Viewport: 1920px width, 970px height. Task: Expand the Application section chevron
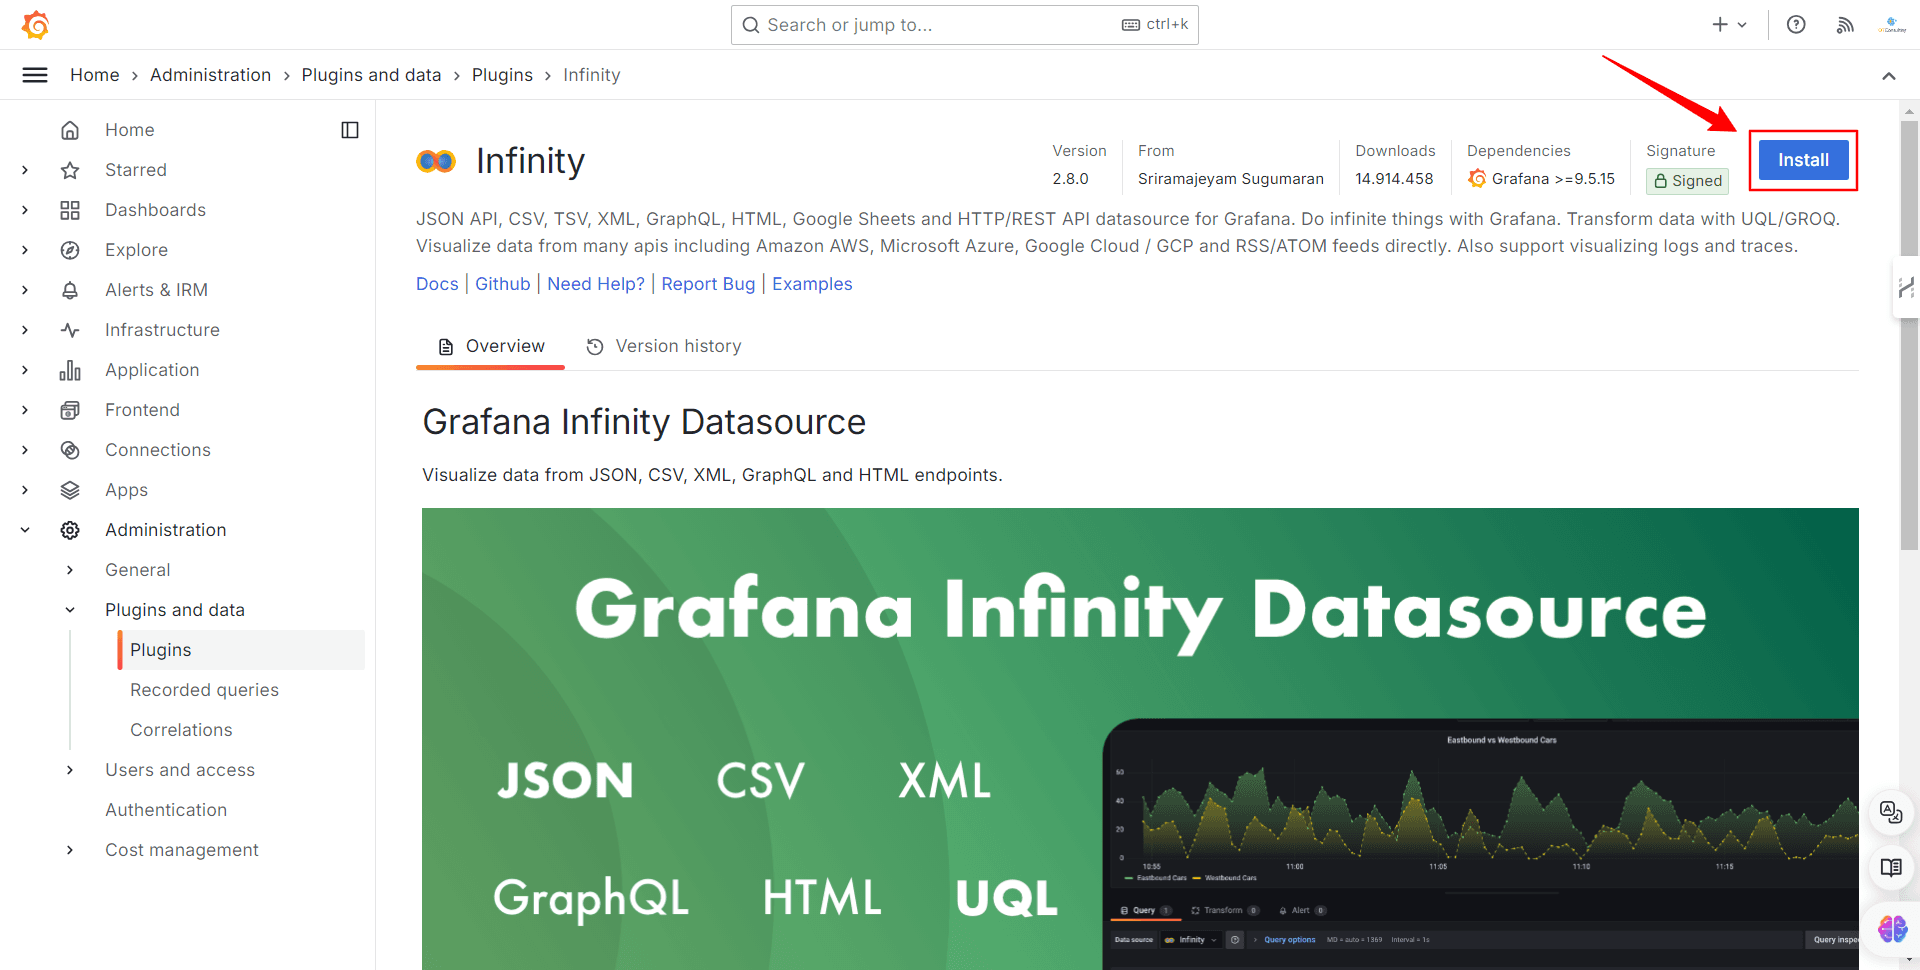(x=25, y=370)
